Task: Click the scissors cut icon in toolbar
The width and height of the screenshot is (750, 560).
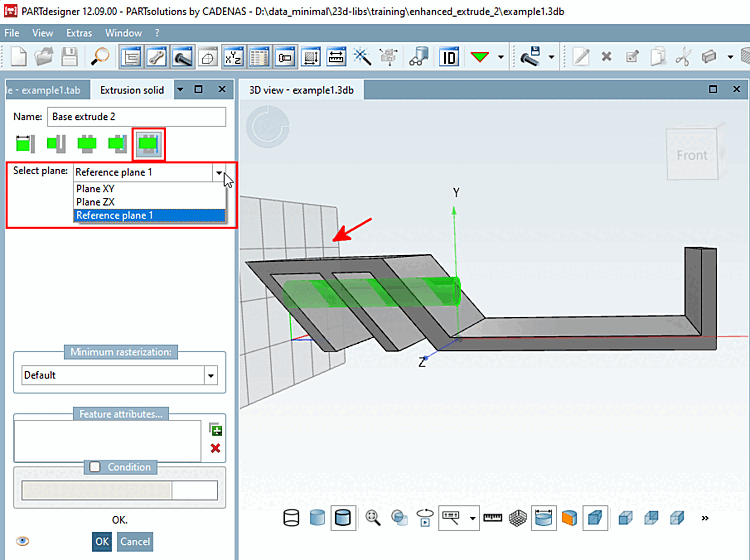Action: pos(684,56)
